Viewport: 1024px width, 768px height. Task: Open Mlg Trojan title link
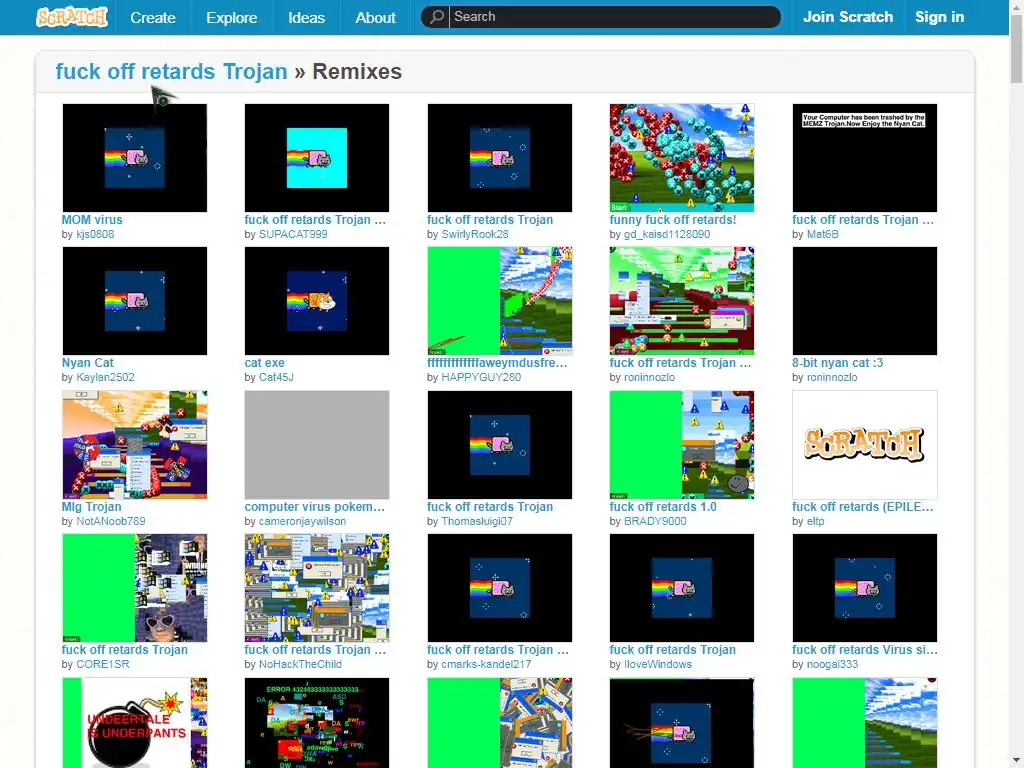[x=91, y=507]
